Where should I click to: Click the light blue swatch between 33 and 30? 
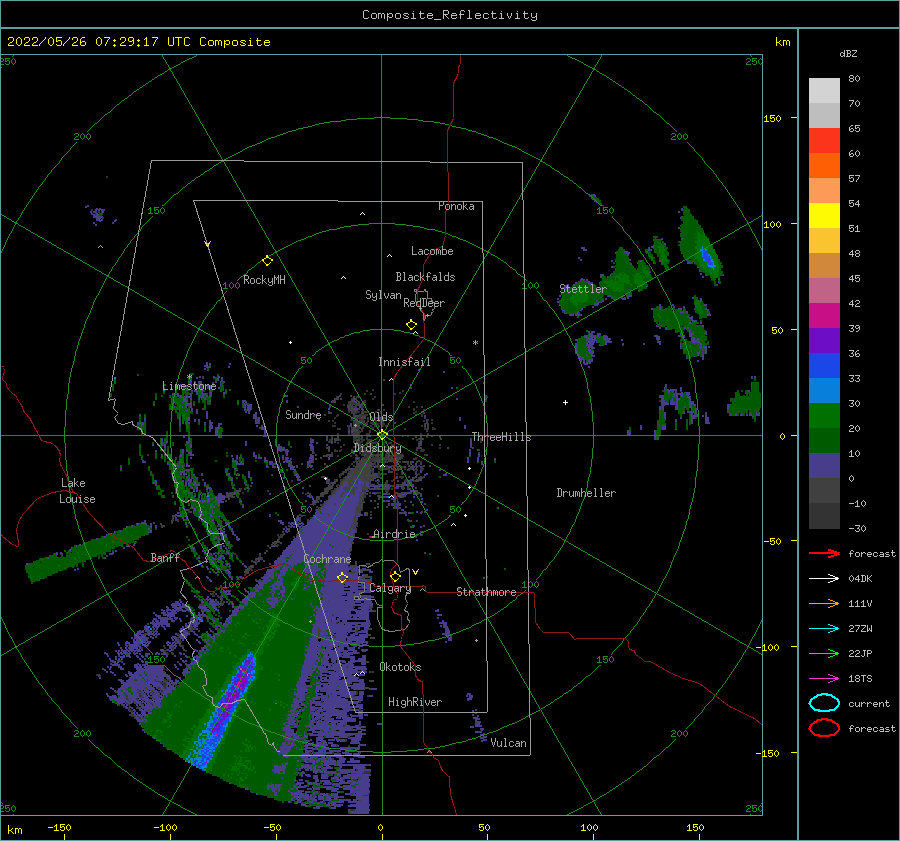coord(824,390)
